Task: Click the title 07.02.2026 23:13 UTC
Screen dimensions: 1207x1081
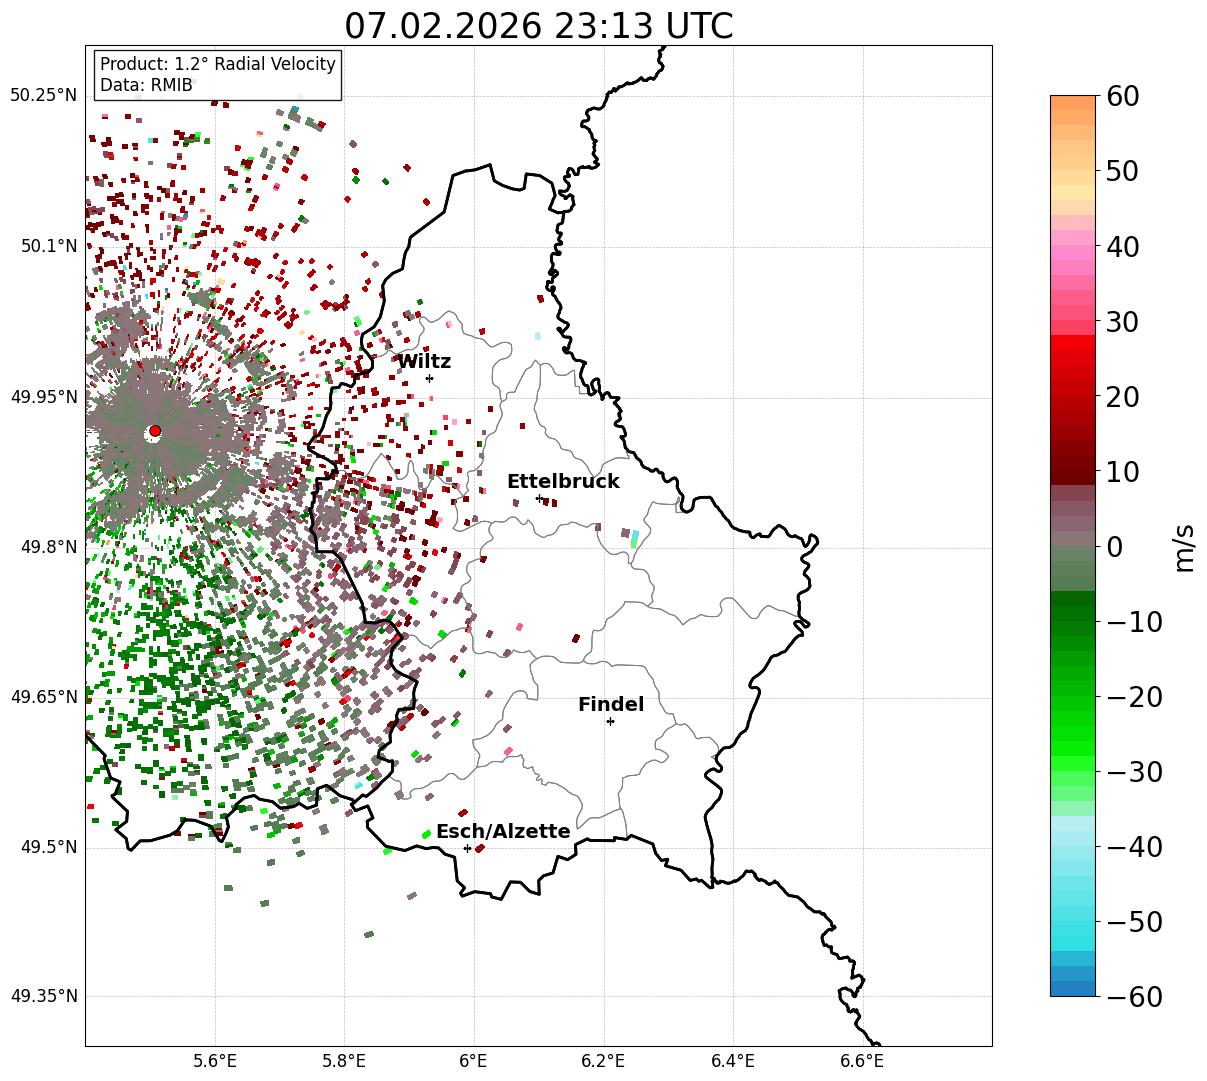Action: tap(538, 26)
